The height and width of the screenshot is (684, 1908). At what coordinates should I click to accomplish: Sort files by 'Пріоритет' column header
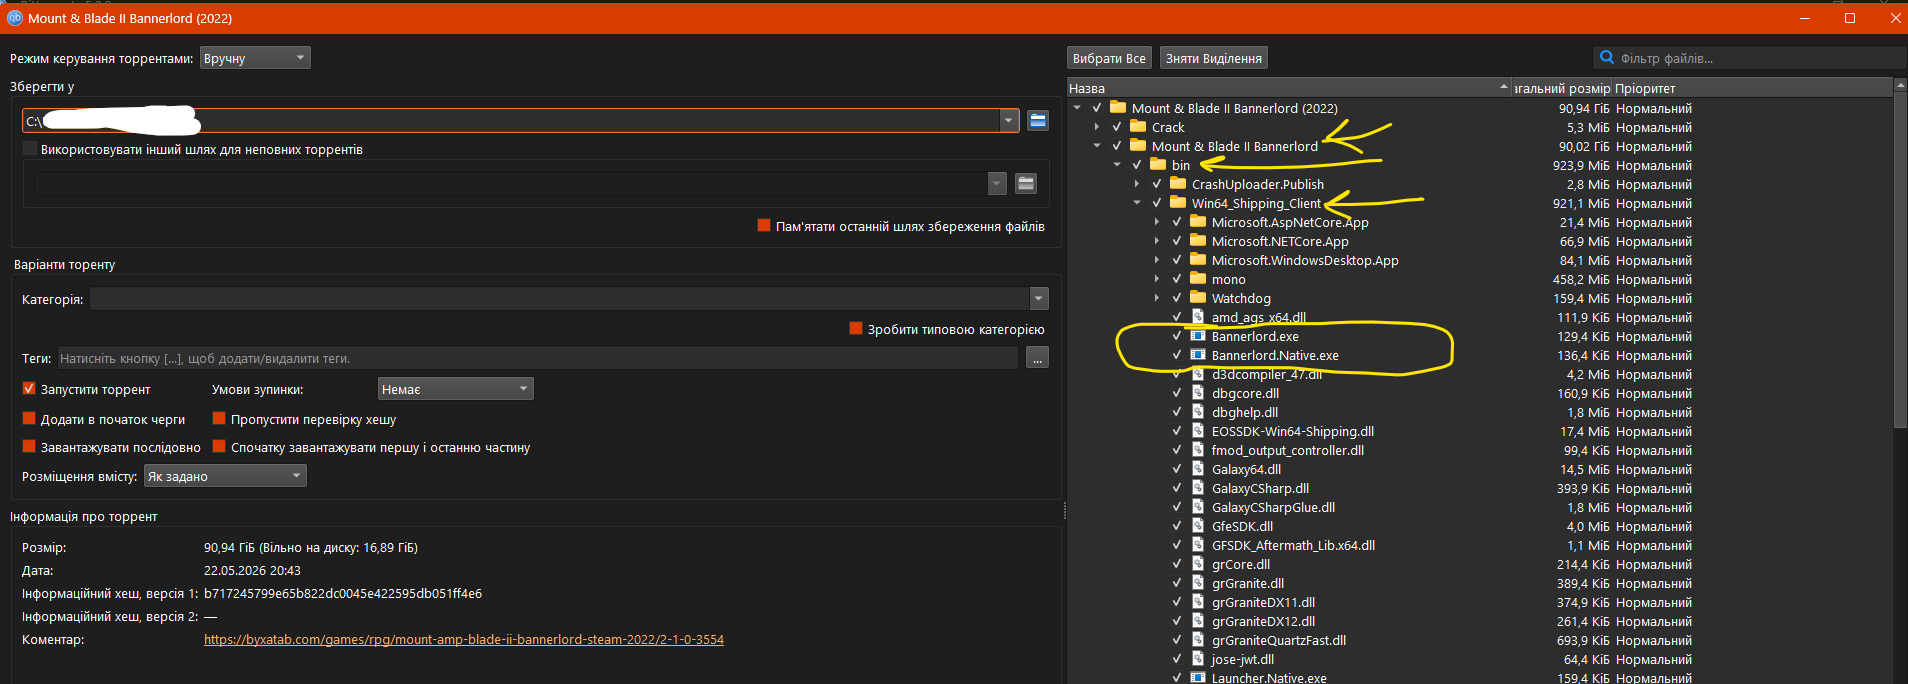[1752, 88]
